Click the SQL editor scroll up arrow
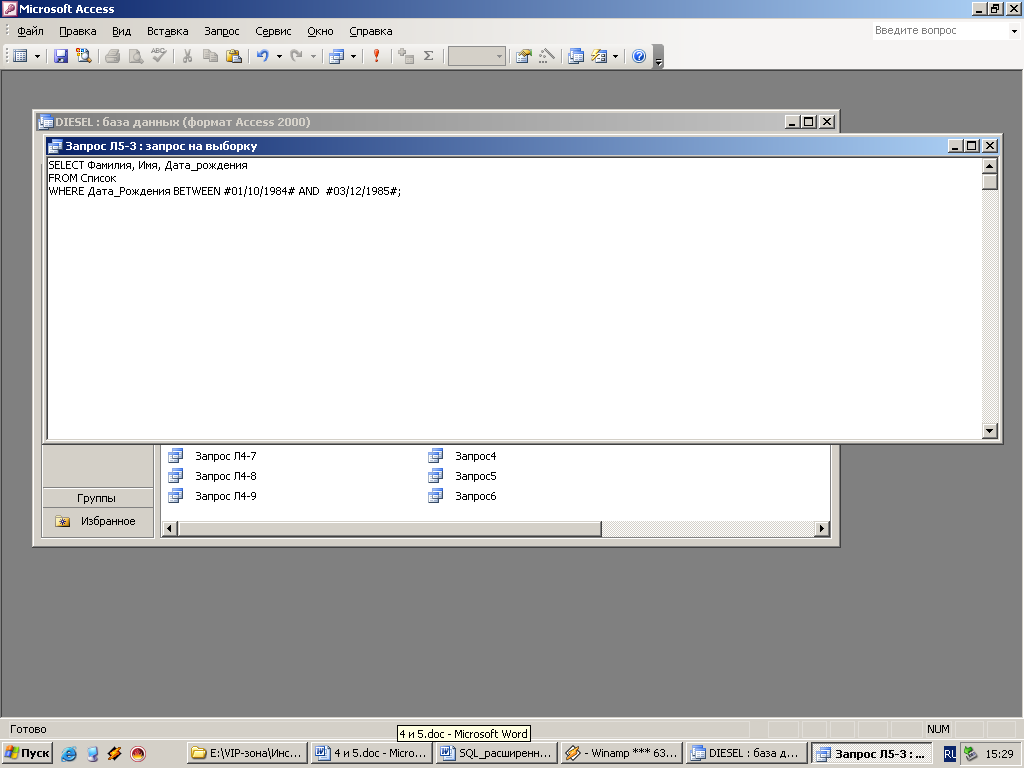The width and height of the screenshot is (1024, 768). (989, 166)
